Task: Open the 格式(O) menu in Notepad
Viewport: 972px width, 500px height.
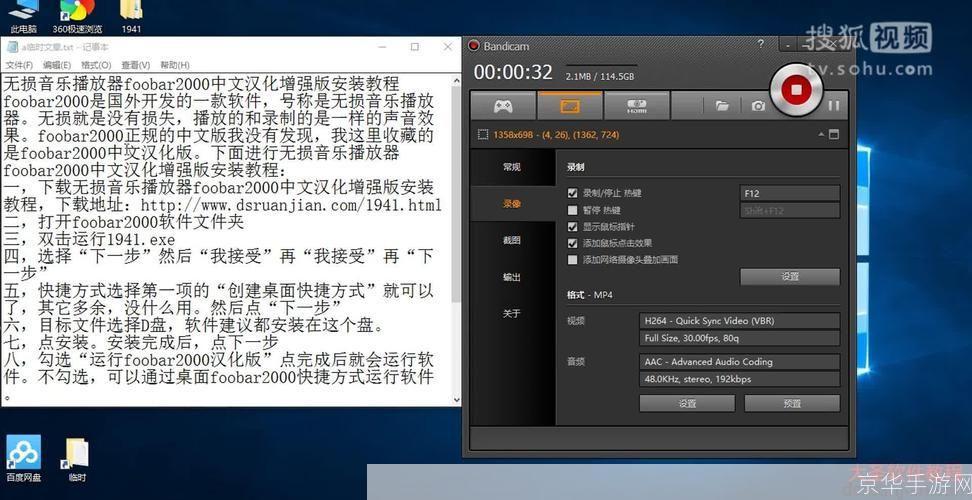Action: click(x=96, y=65)
